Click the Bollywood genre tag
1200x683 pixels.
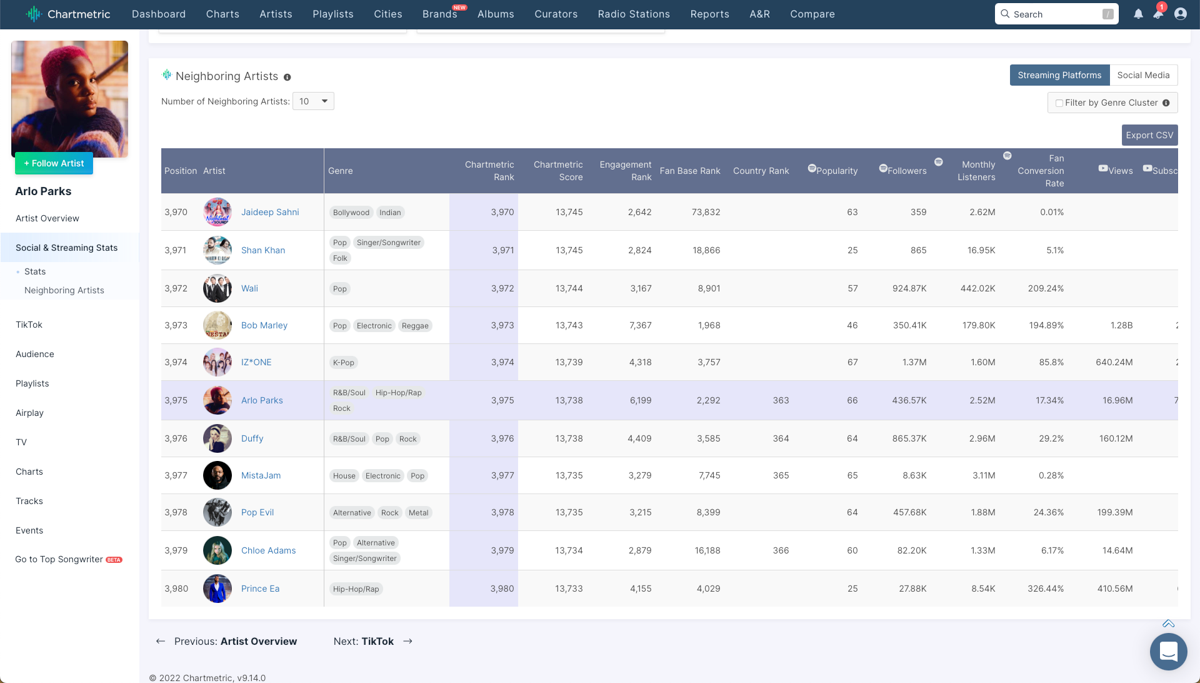[x=351, y=212]
